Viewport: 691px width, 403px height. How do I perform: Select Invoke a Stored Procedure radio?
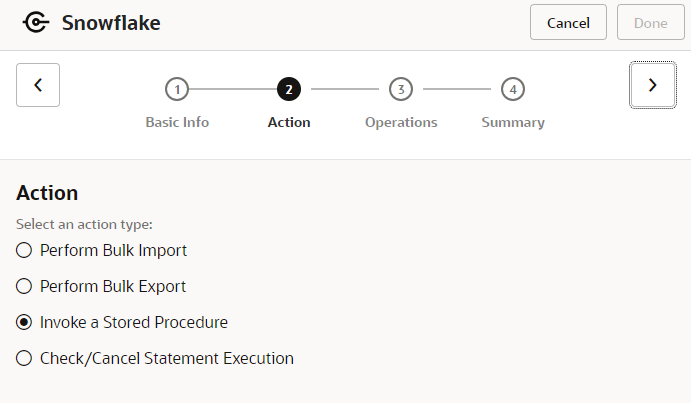click(x=24, y=322)
